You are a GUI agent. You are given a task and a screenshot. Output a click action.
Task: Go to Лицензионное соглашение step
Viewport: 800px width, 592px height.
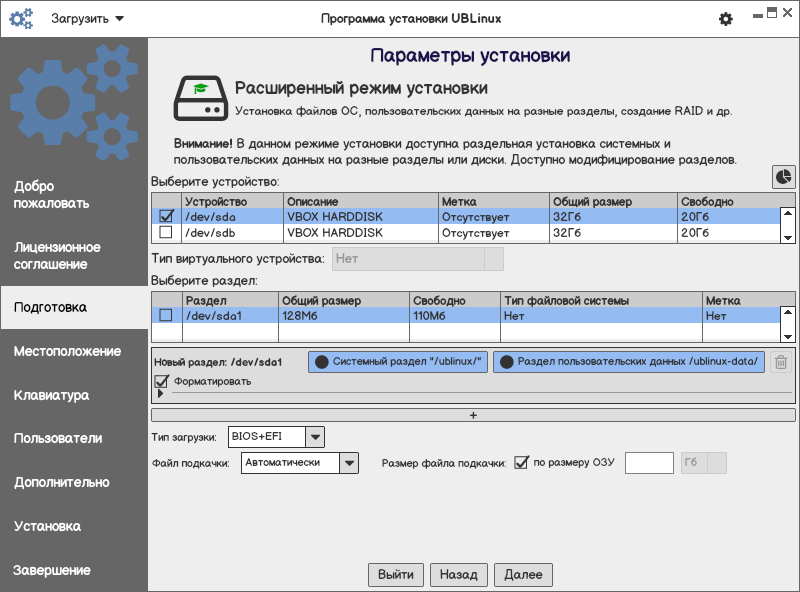[57, 256]
